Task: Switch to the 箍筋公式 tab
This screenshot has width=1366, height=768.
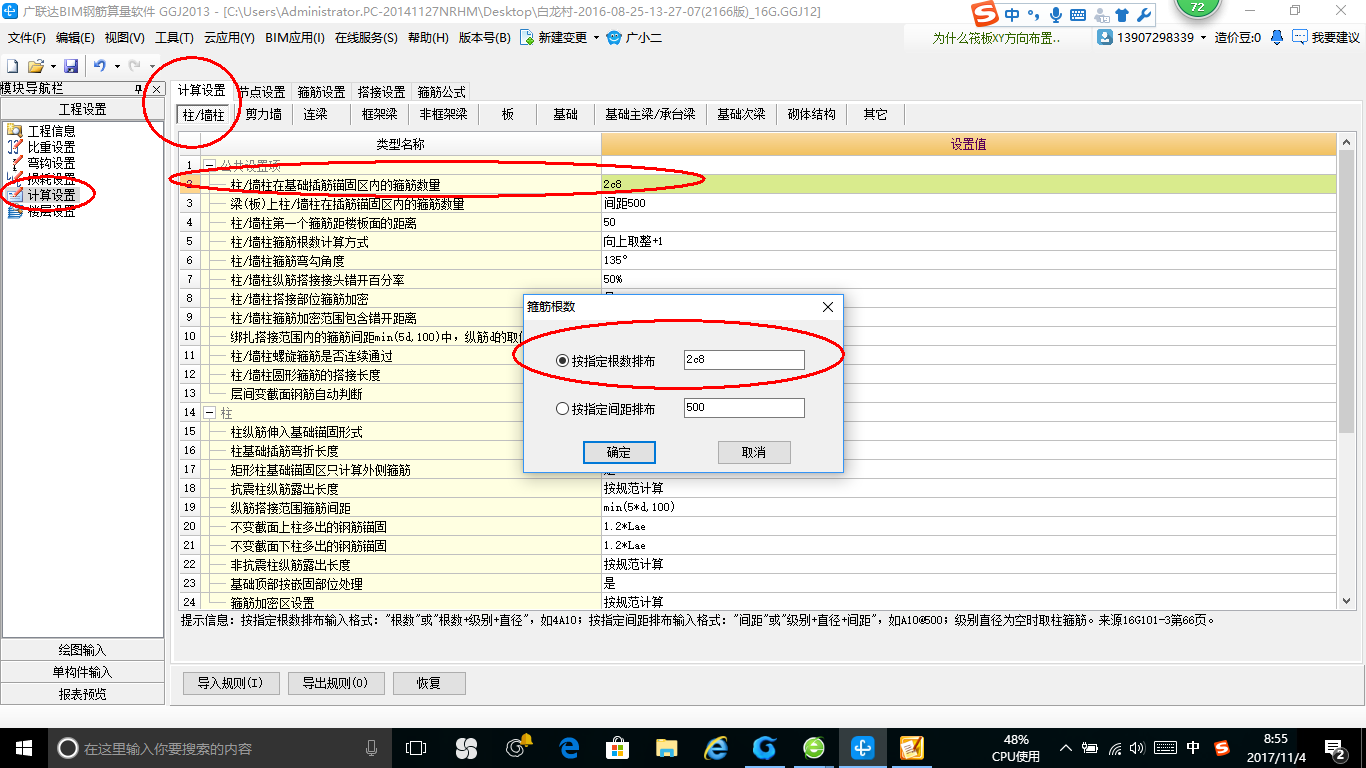Action: tap(441, 91)
